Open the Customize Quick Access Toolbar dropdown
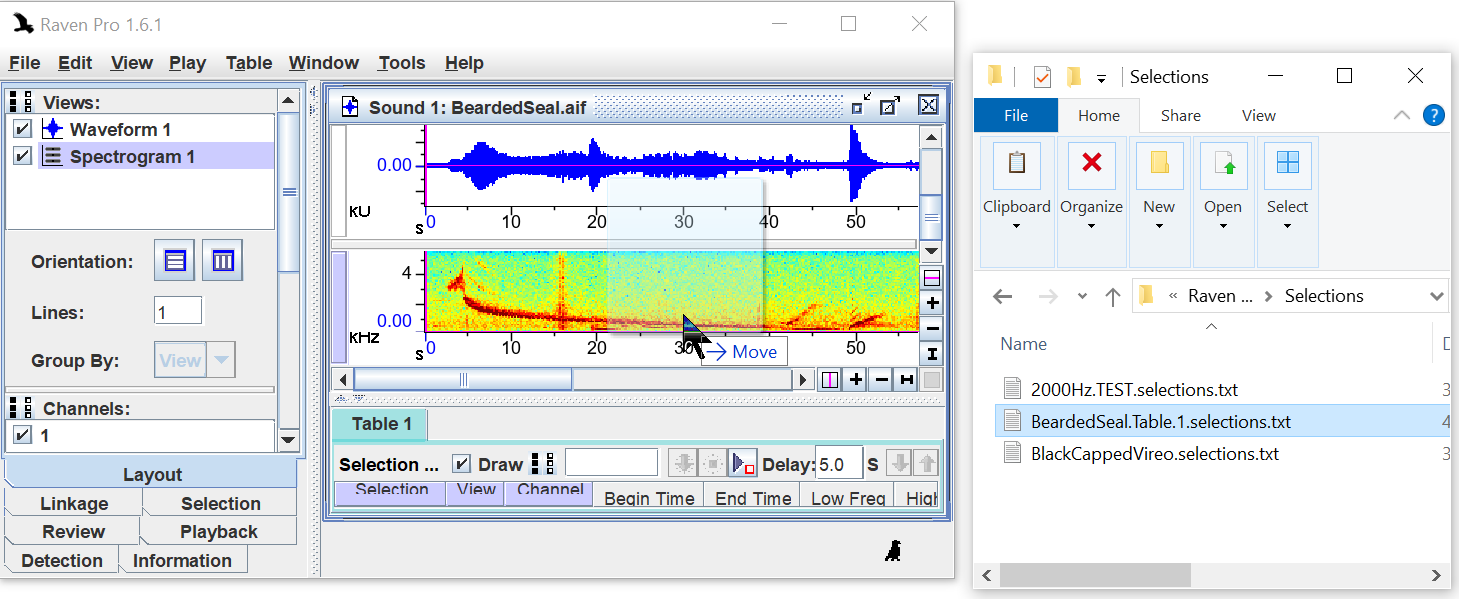This screenshot has width=1459, height=599. click(x=1101, y=78)
